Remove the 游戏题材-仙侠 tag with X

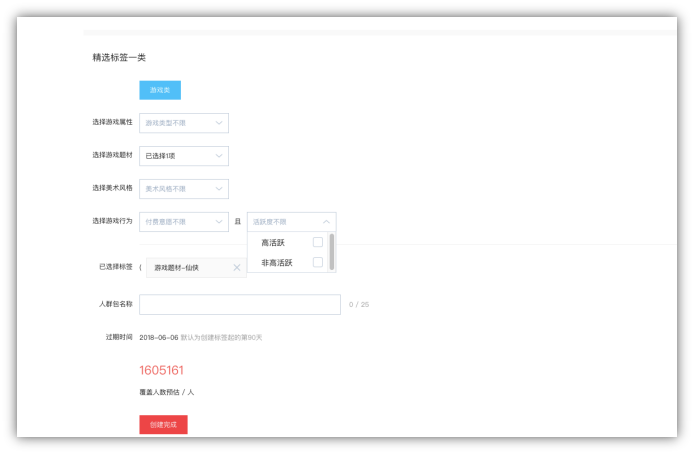(236, 267)
